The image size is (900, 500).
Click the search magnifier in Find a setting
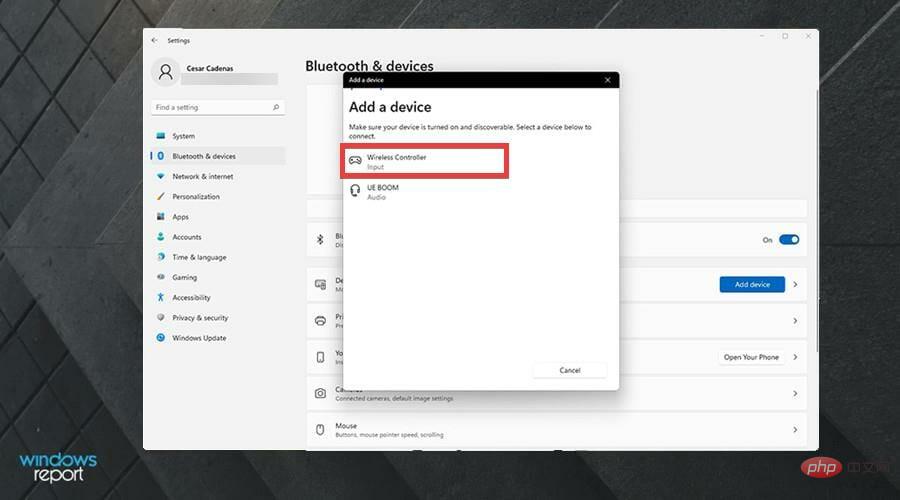click(x=276, y=107)
